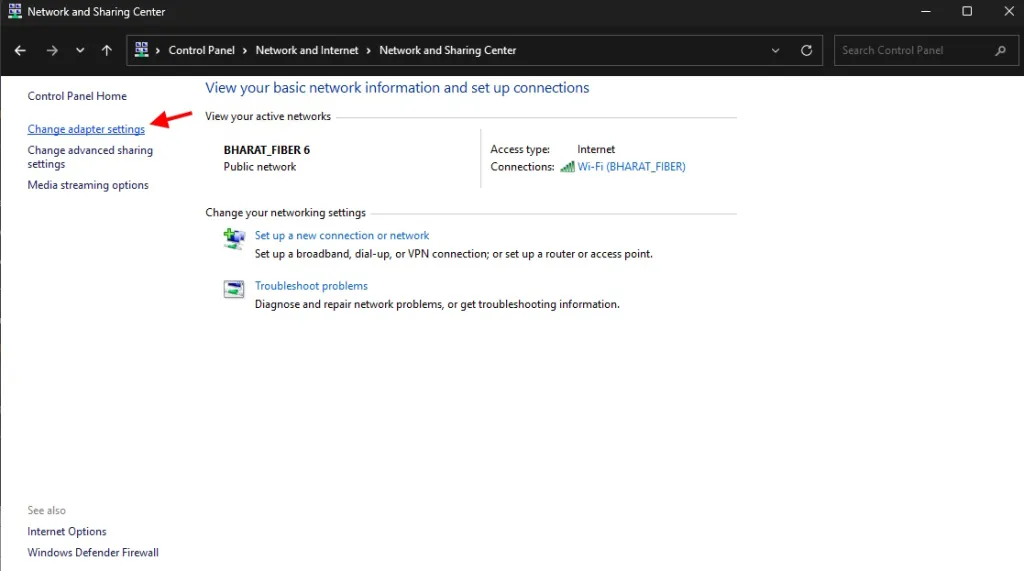Expand chevron after Control Panel breadcrumb

[245, 50]
